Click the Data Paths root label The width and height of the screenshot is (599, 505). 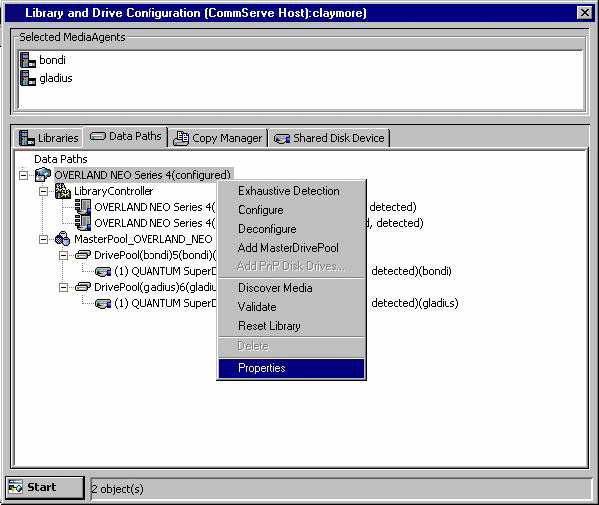[x=61, y=159]
